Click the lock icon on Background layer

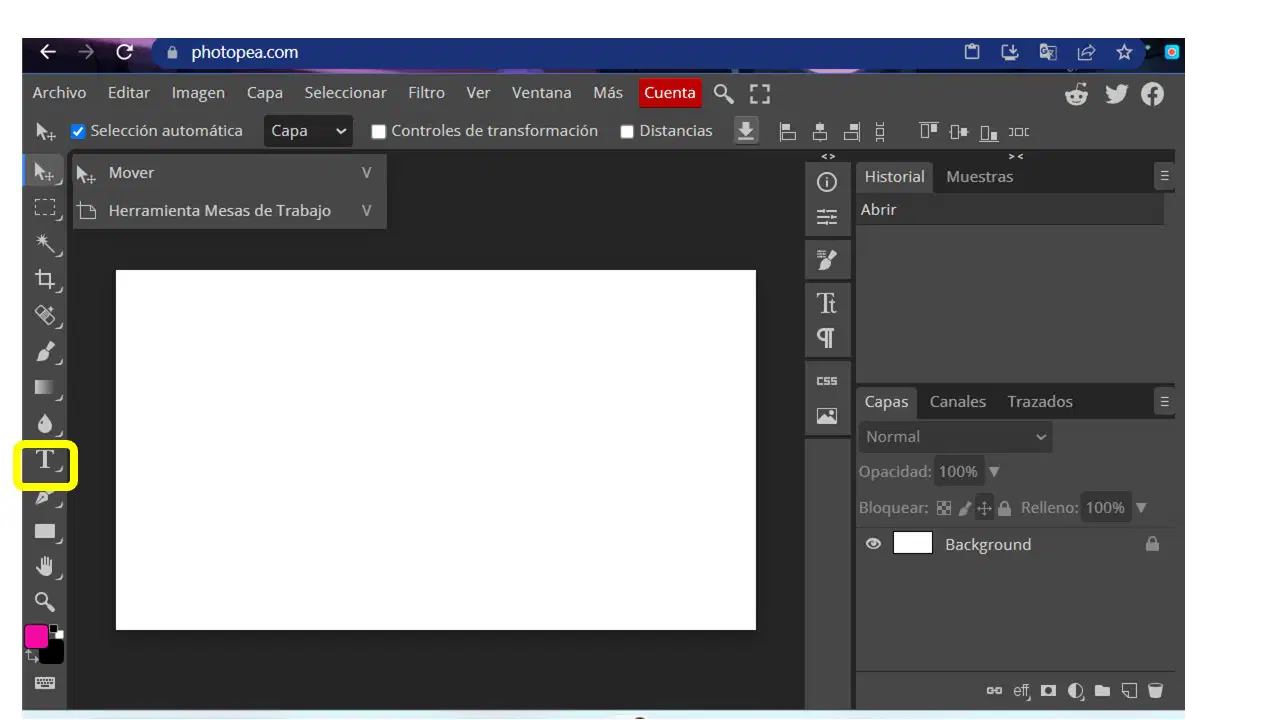coord(1152,544)
